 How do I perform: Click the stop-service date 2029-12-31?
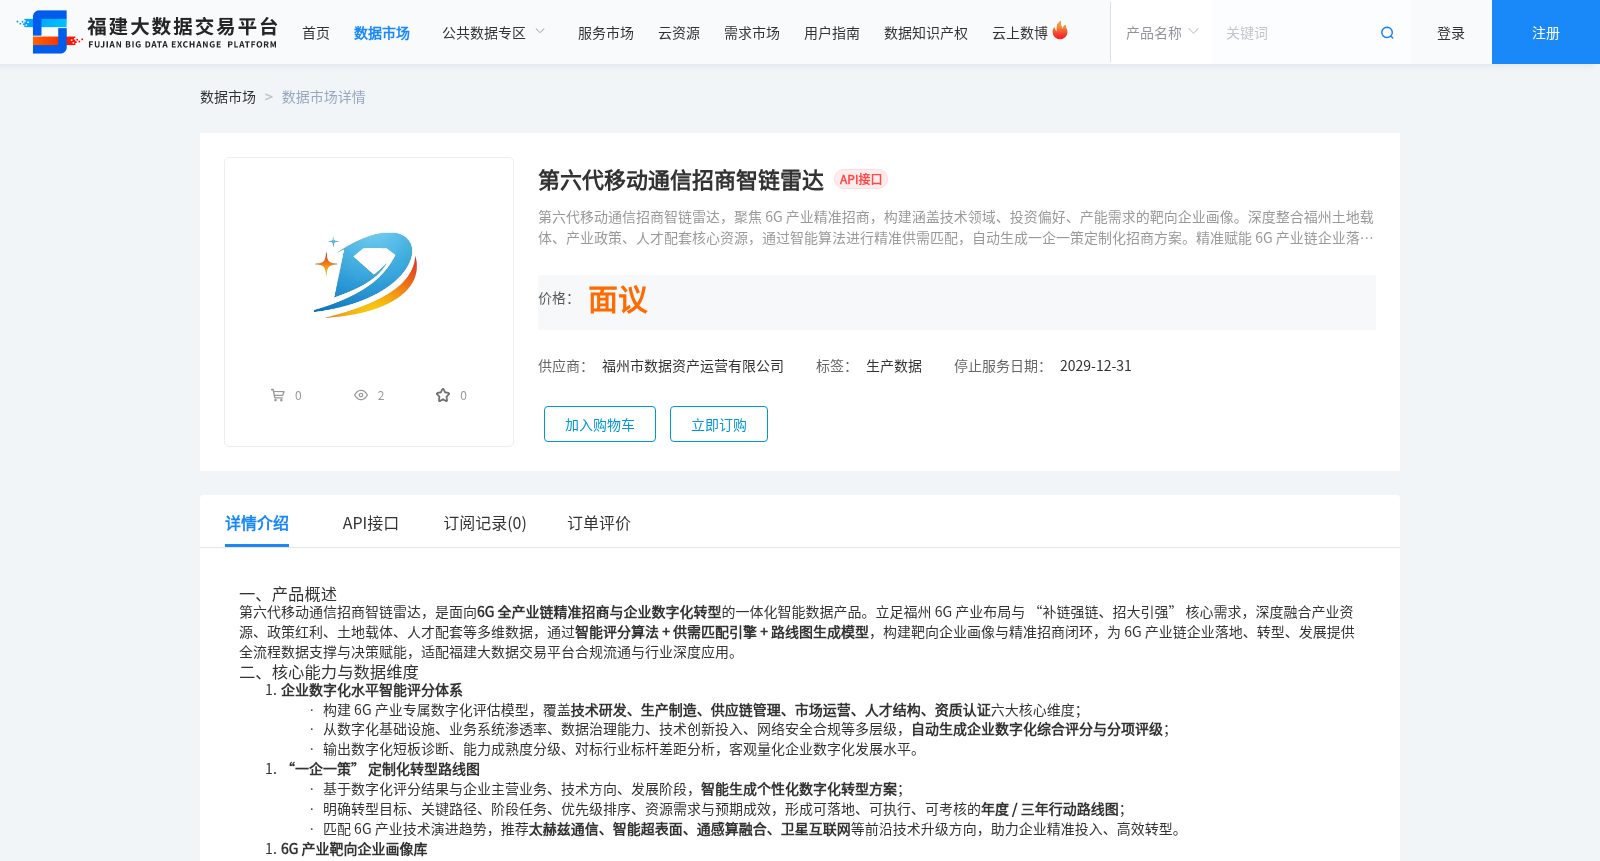point(1096,366)
